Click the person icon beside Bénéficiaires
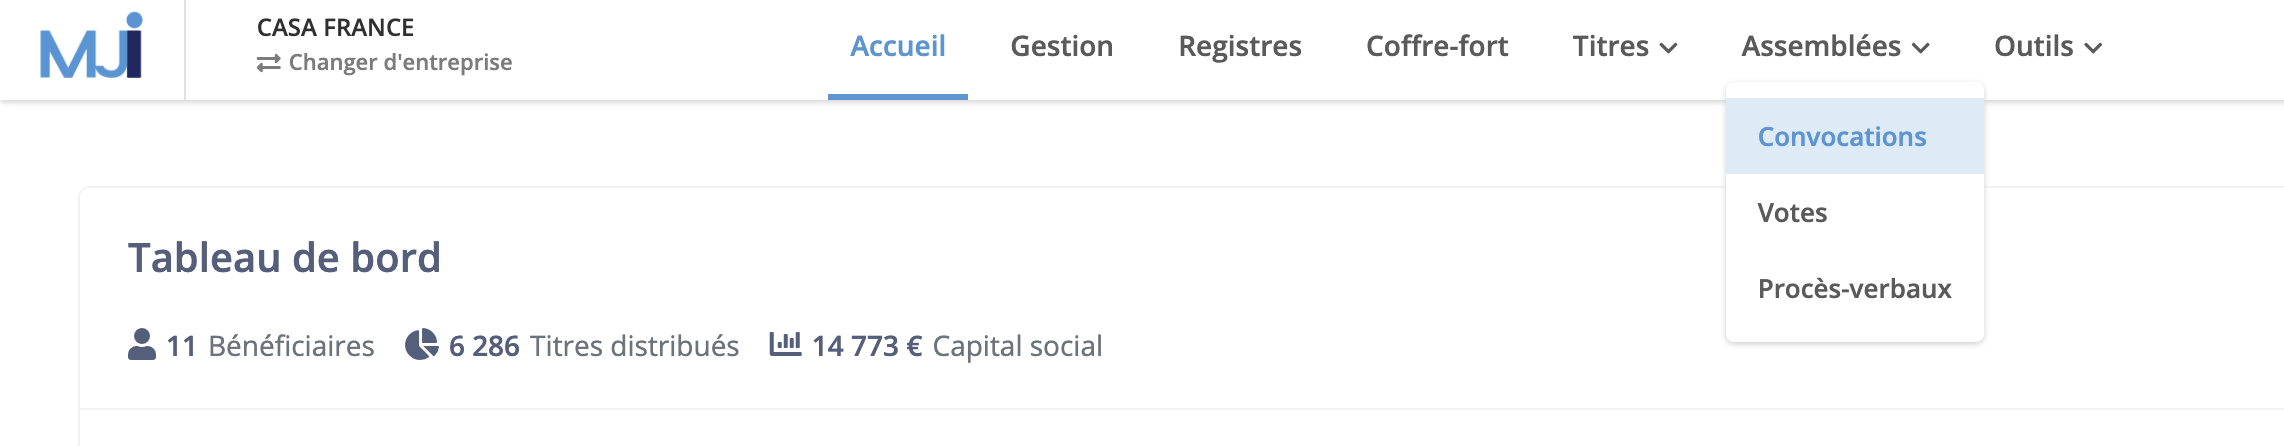Screen dimensions: 2284x446 142,345
